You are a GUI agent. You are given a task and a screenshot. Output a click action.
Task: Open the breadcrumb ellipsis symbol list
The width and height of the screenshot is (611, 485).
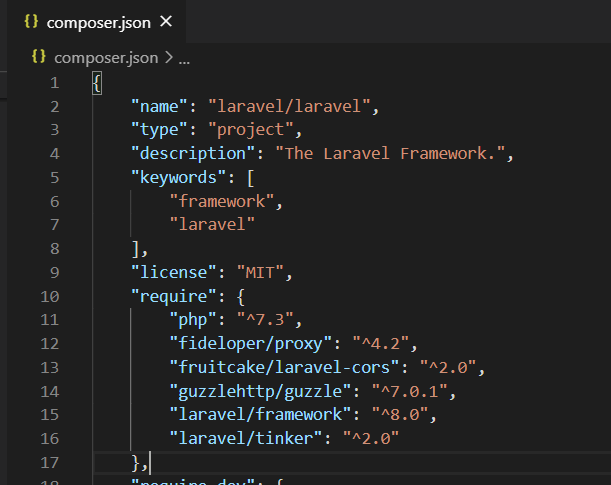[184, 61]
